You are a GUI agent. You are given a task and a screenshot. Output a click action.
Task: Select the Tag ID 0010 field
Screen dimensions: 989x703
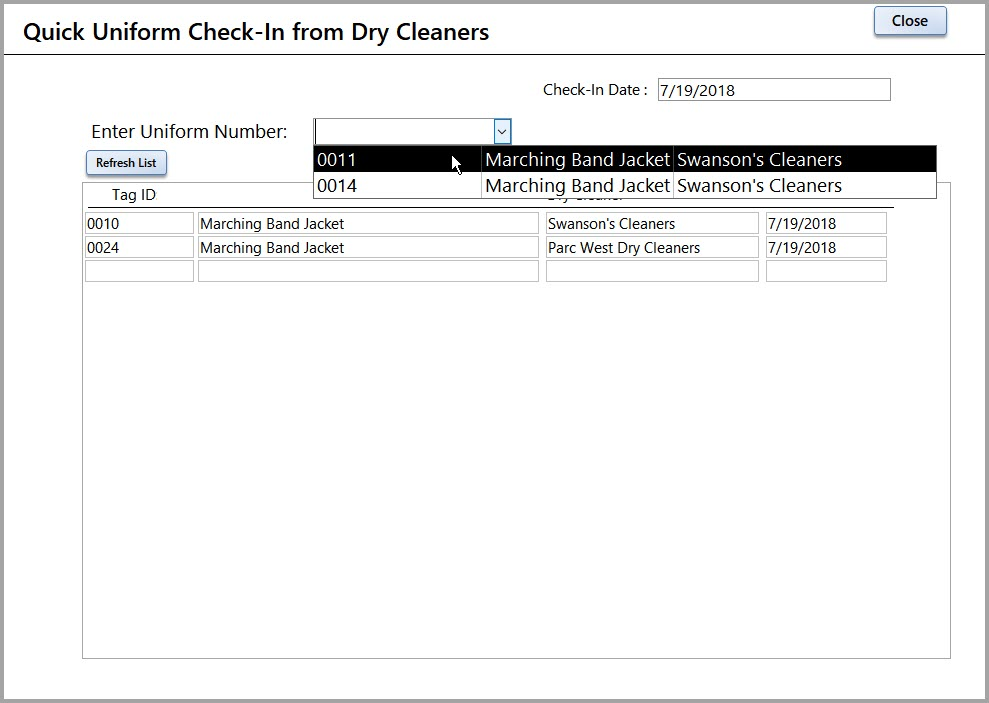click(x=139, y=224)
